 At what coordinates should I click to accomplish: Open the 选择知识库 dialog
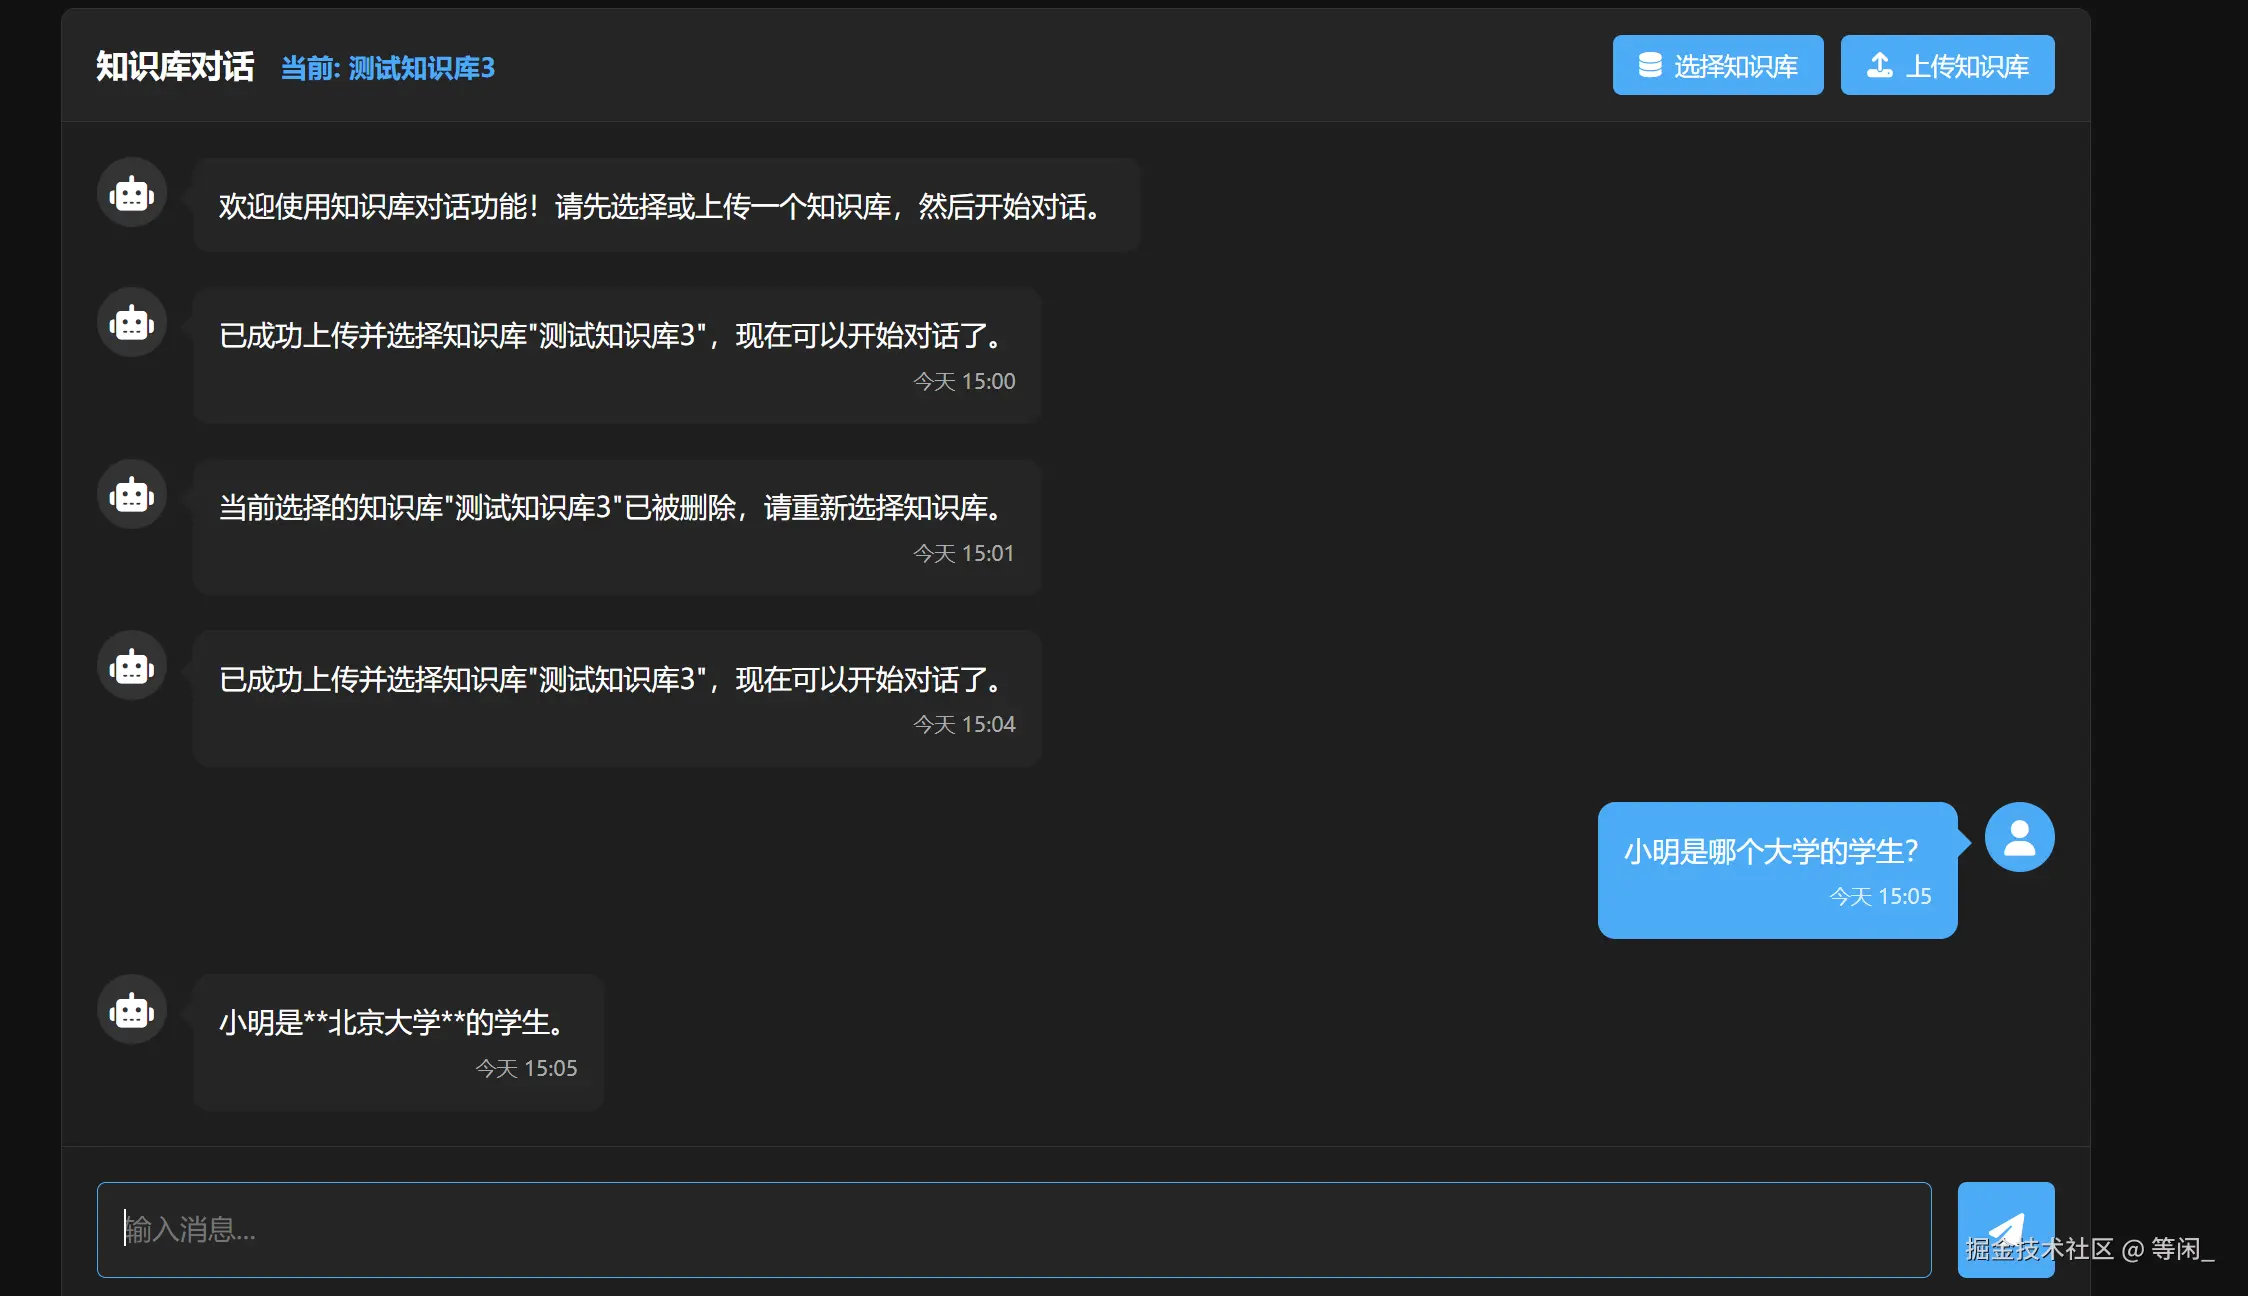(1718, 64)
